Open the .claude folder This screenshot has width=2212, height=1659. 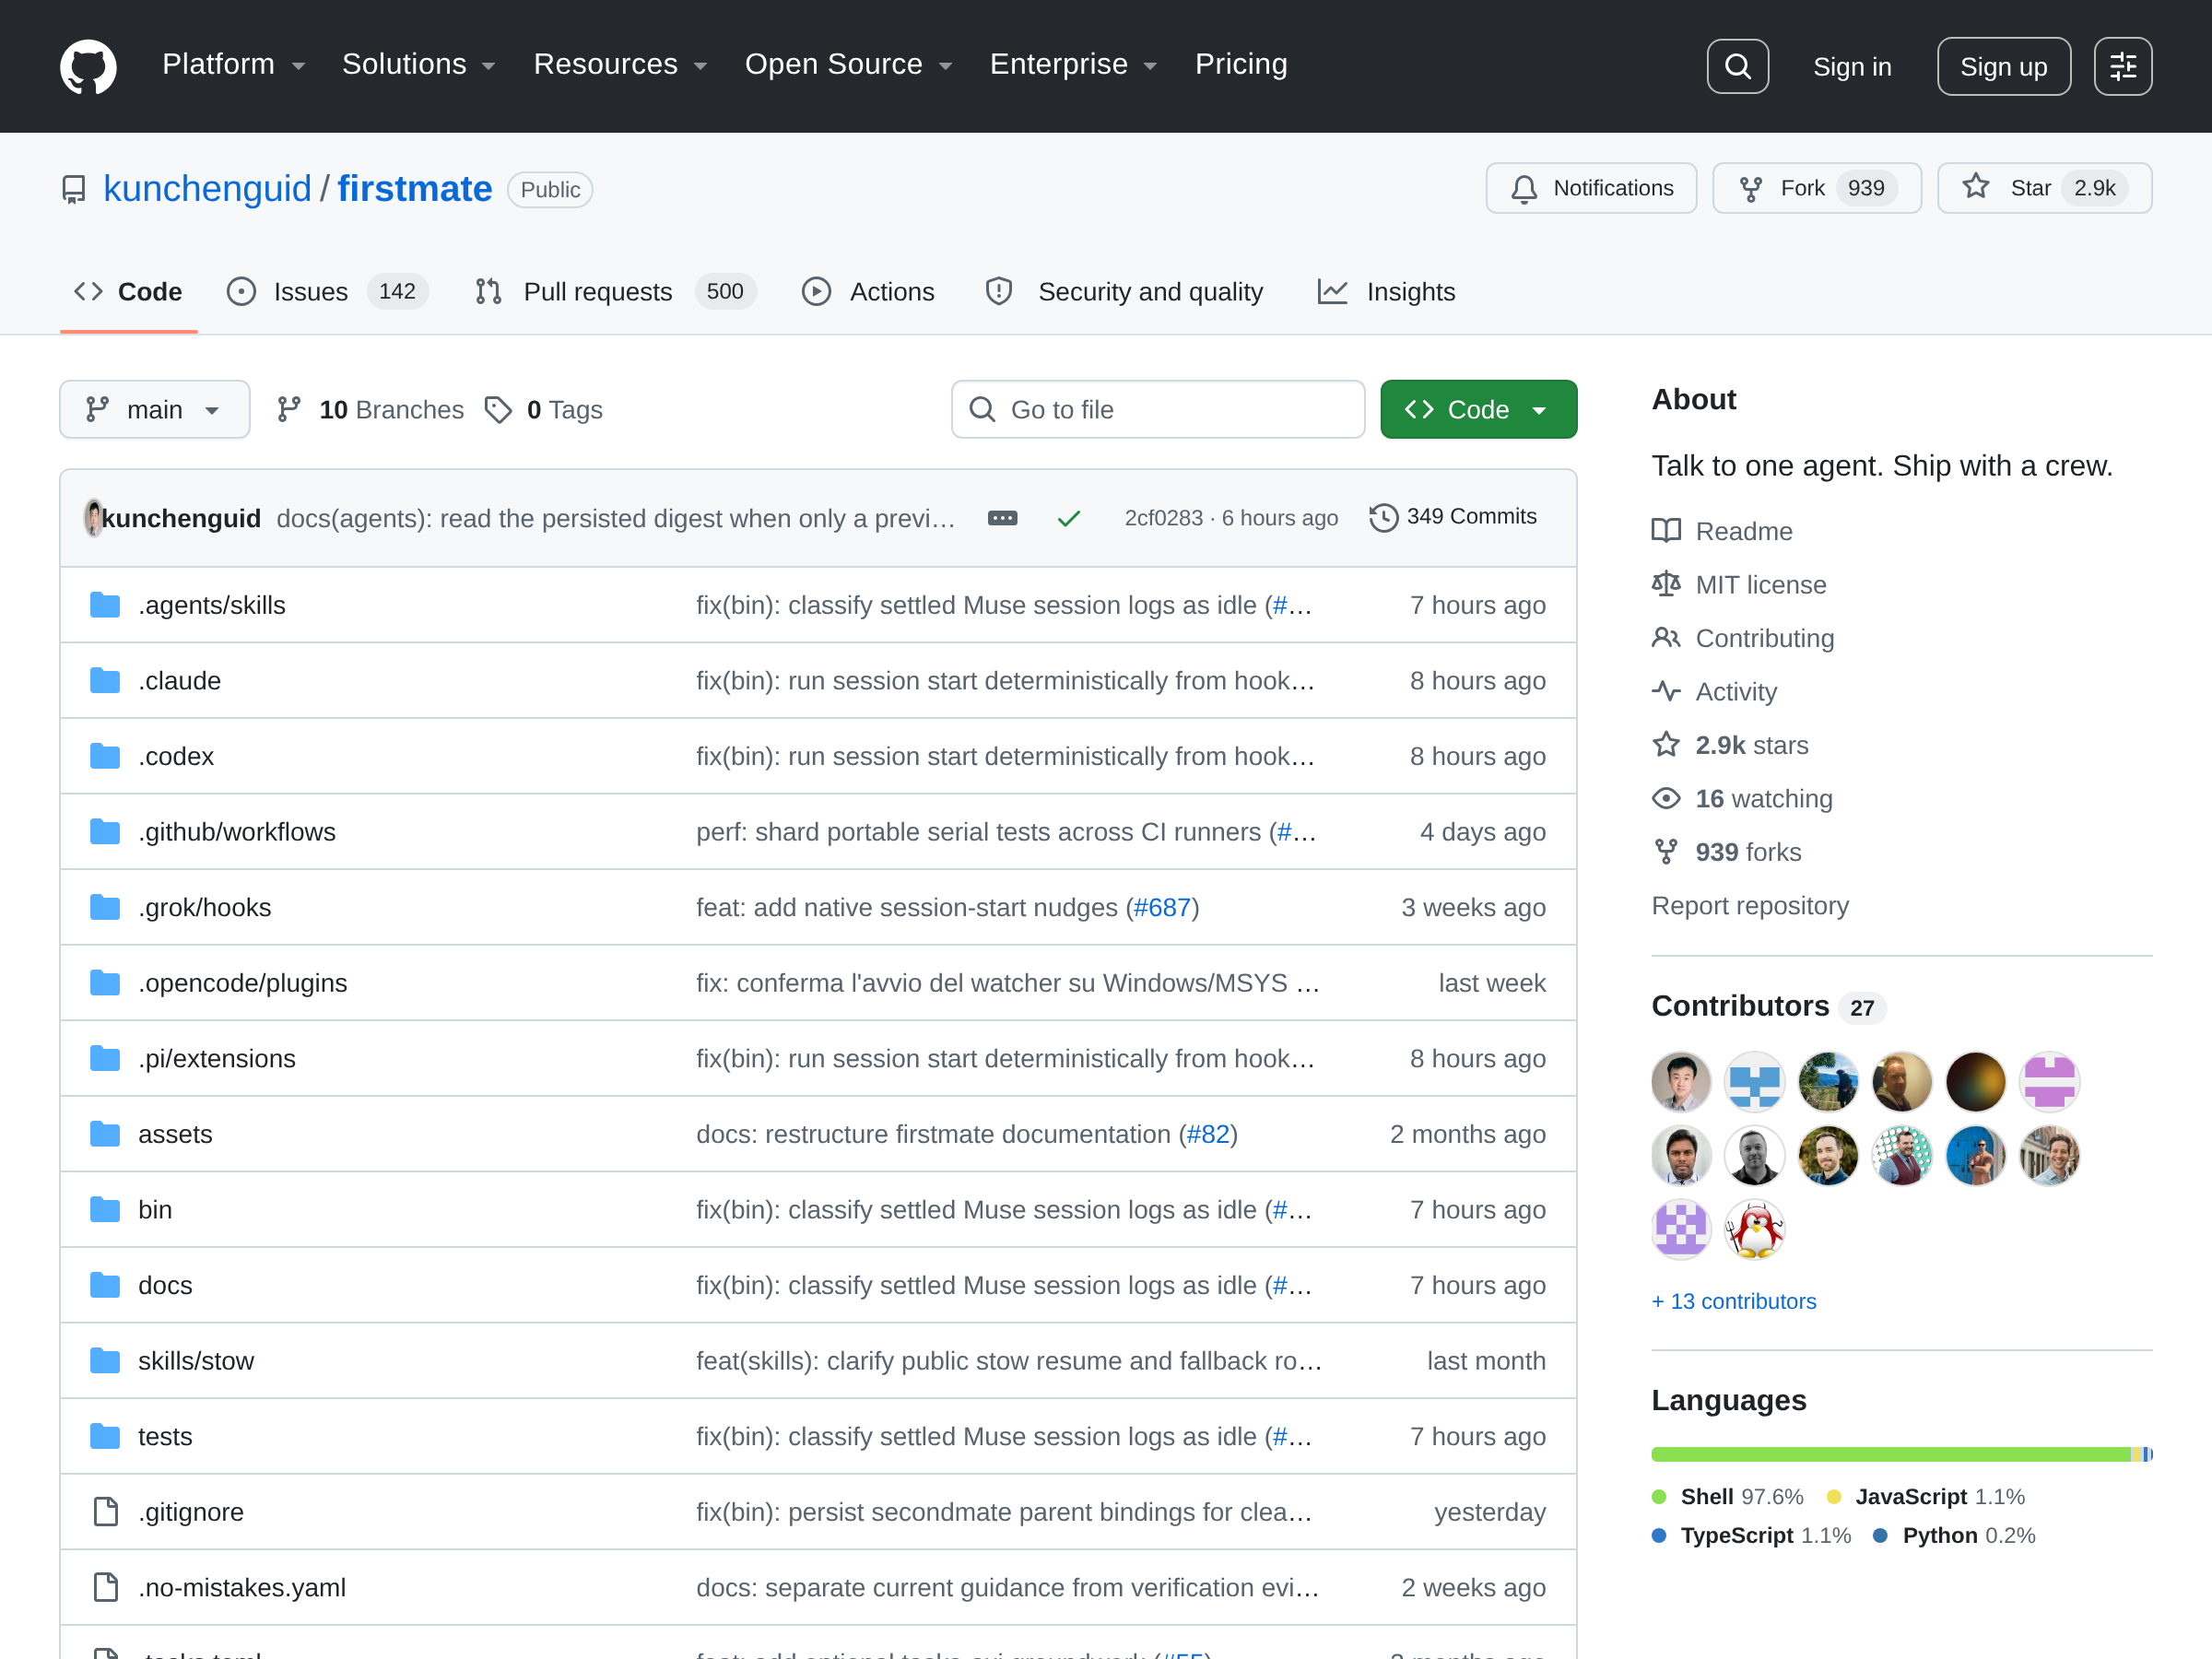point(179,681)
